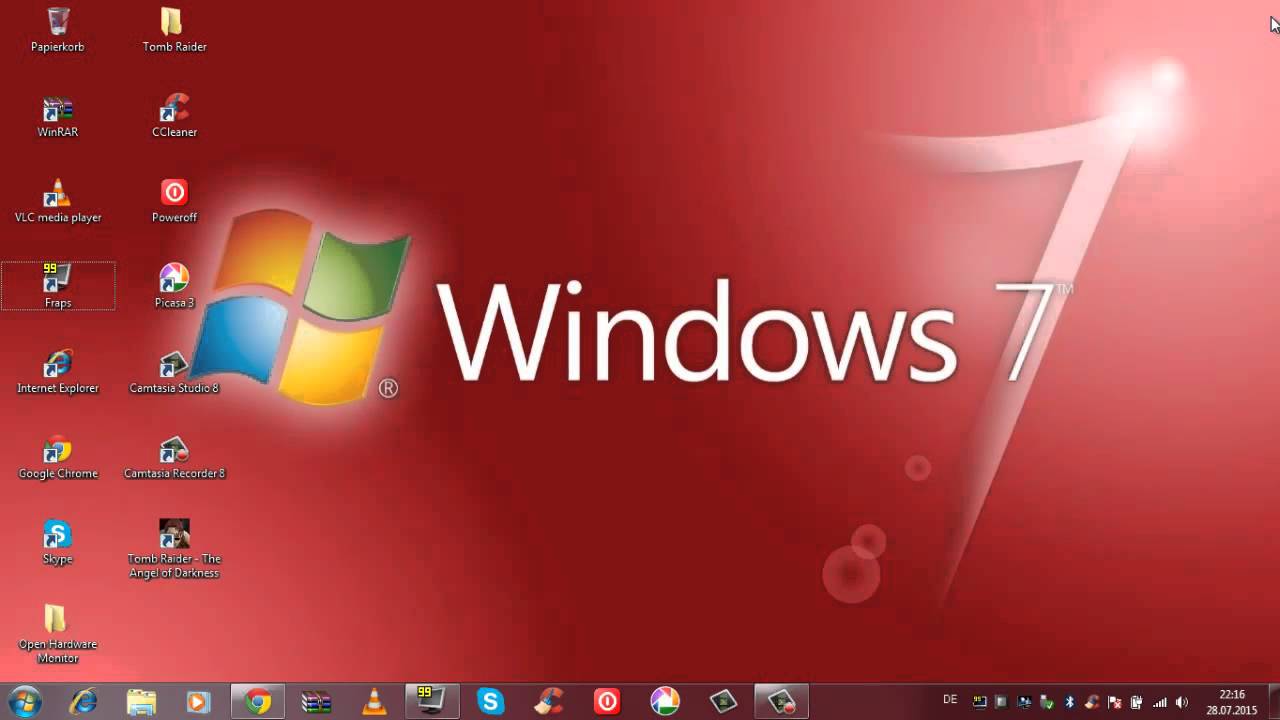
Task: Click the Show desktop button
Action: [1273, 702]
